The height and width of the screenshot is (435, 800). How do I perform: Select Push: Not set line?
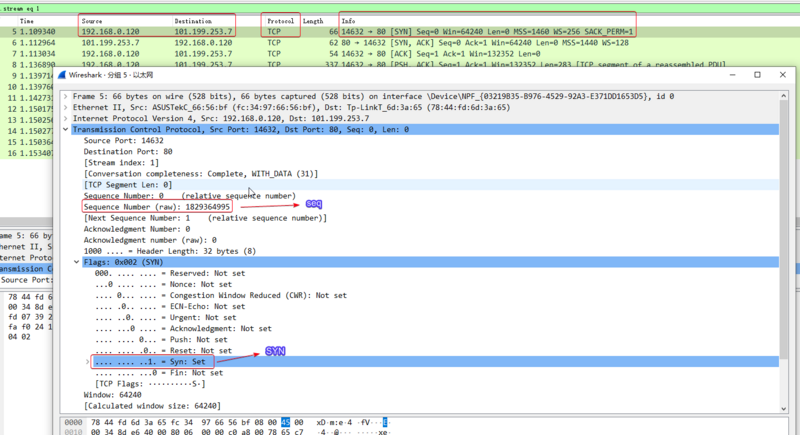point(161,340)
